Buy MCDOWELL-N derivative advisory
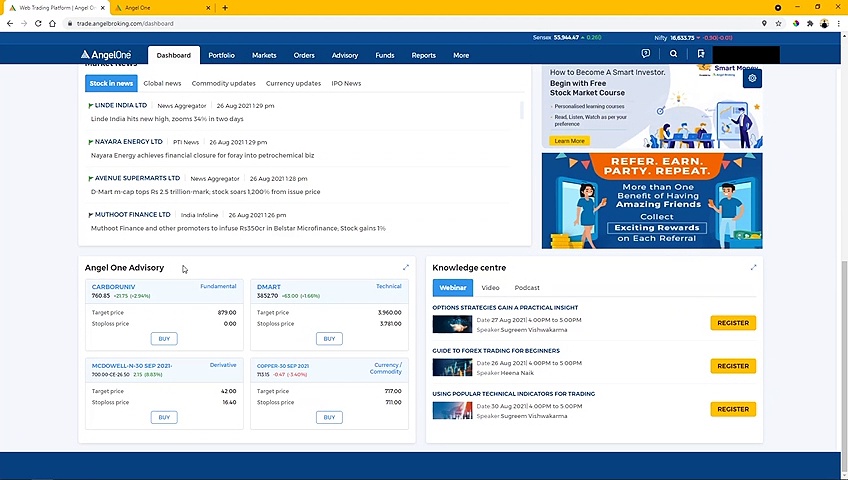848x480 pixels. 164,417
